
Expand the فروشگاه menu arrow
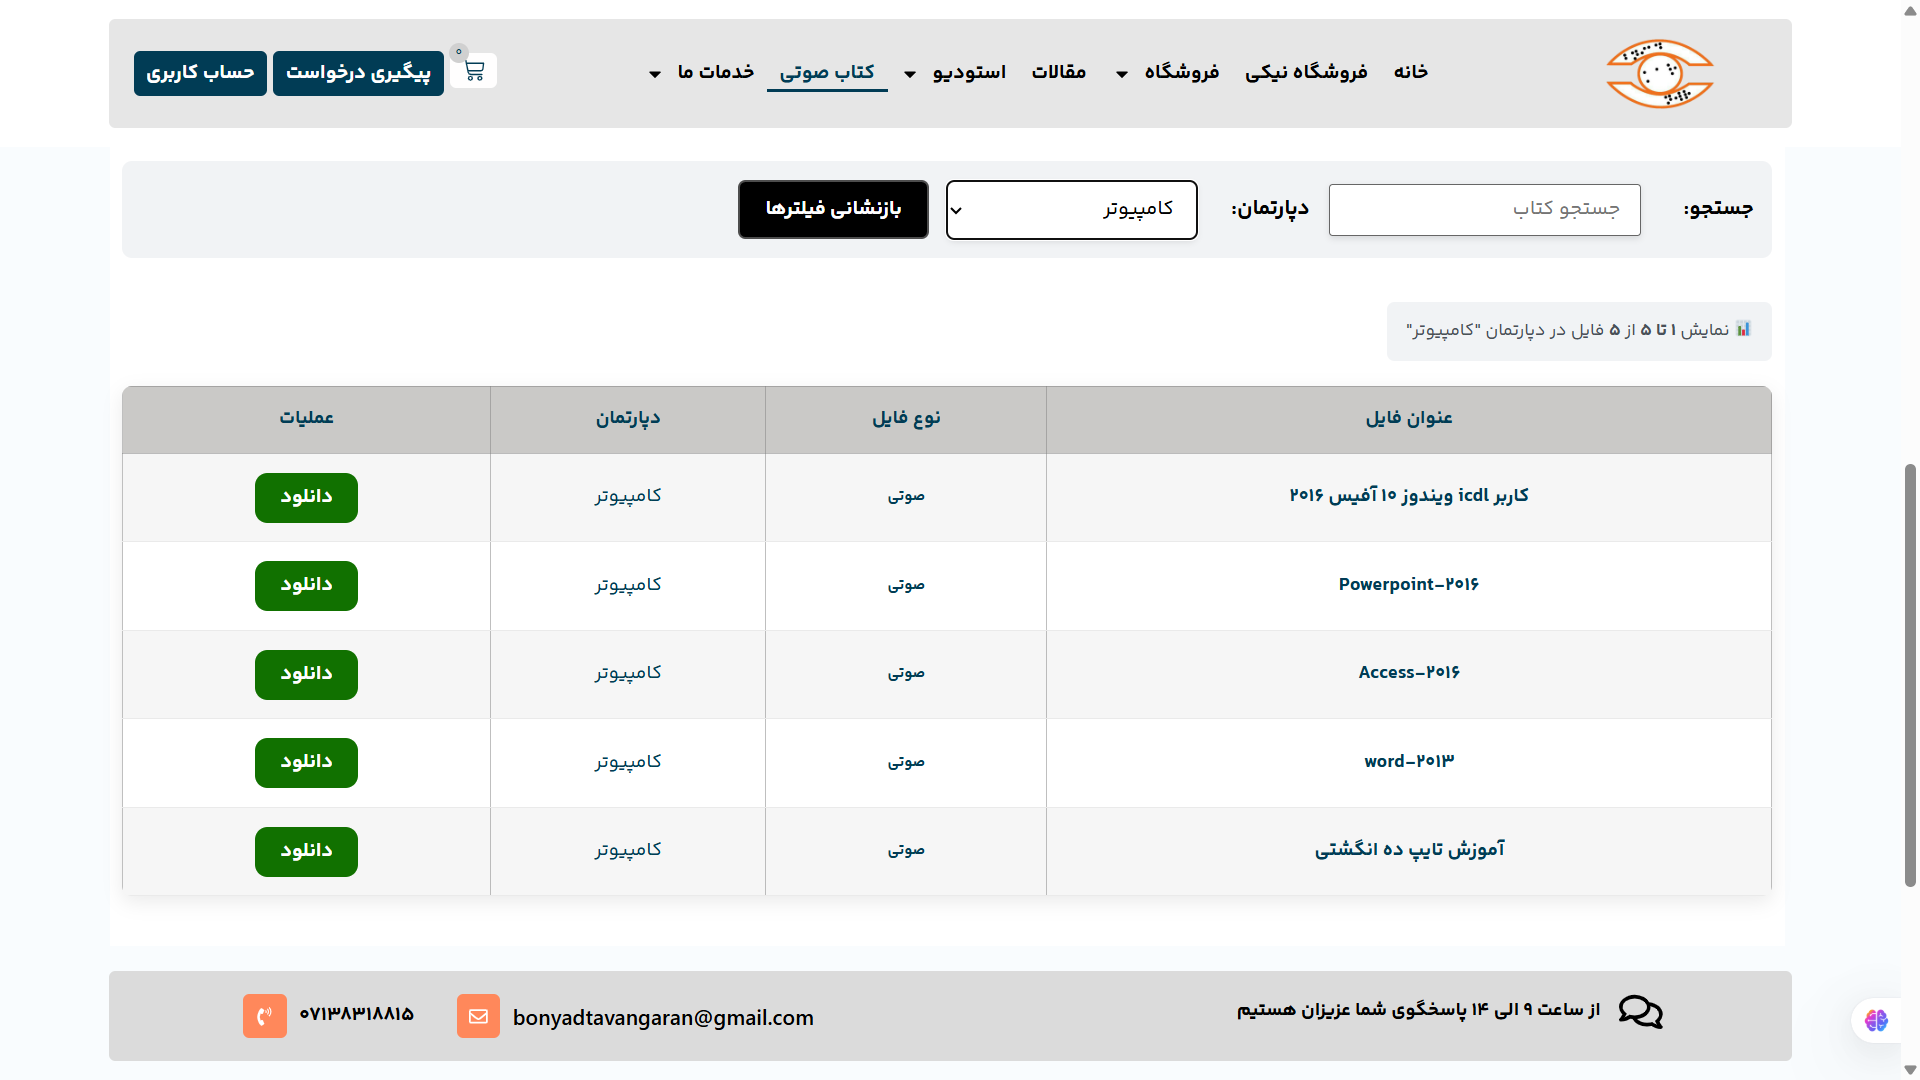pyautogui.click(x=1122, y=74)
